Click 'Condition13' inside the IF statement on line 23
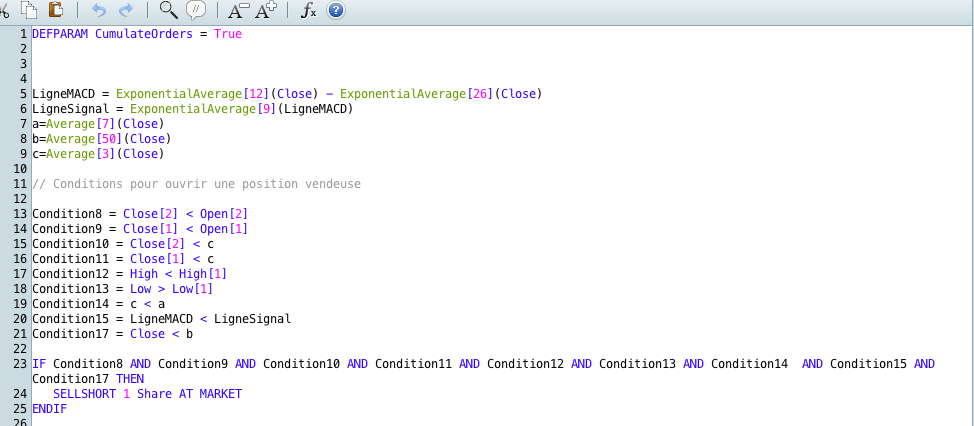 pyautogui.click(x=637, y=363)
